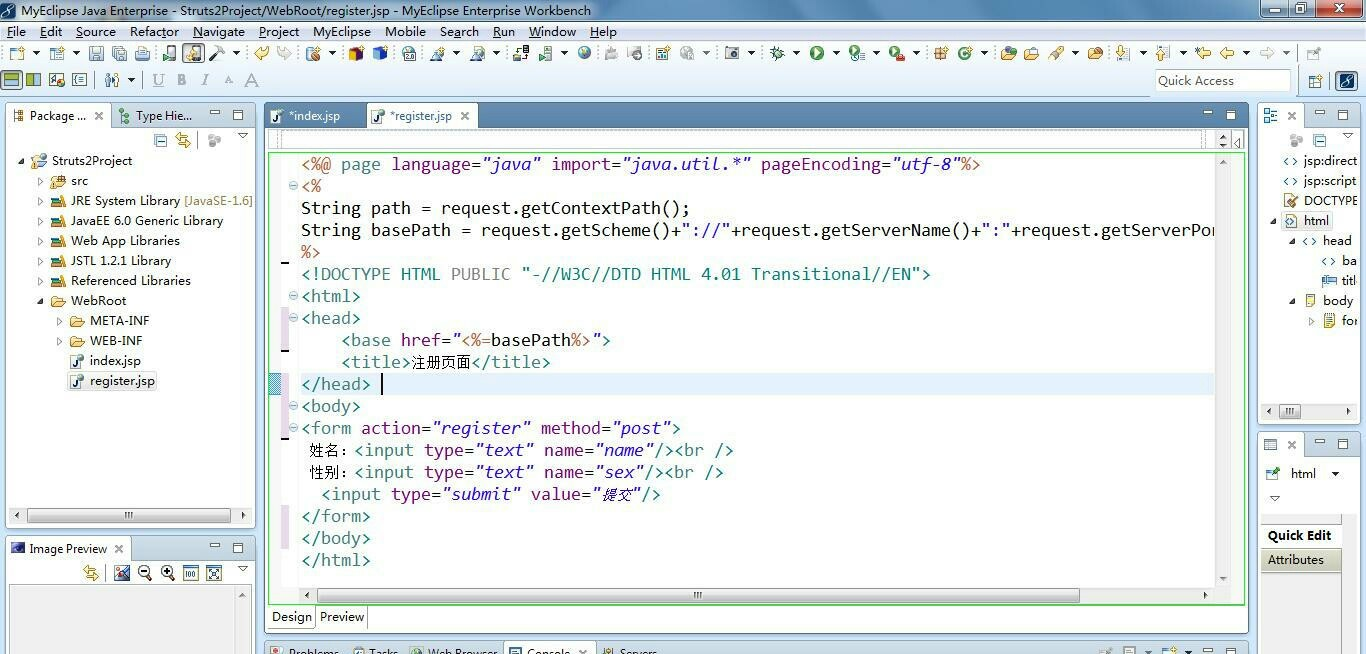Expand the WEB-INF folder node
Viewport: 1366px width, 654px height.
coord(60,341)
